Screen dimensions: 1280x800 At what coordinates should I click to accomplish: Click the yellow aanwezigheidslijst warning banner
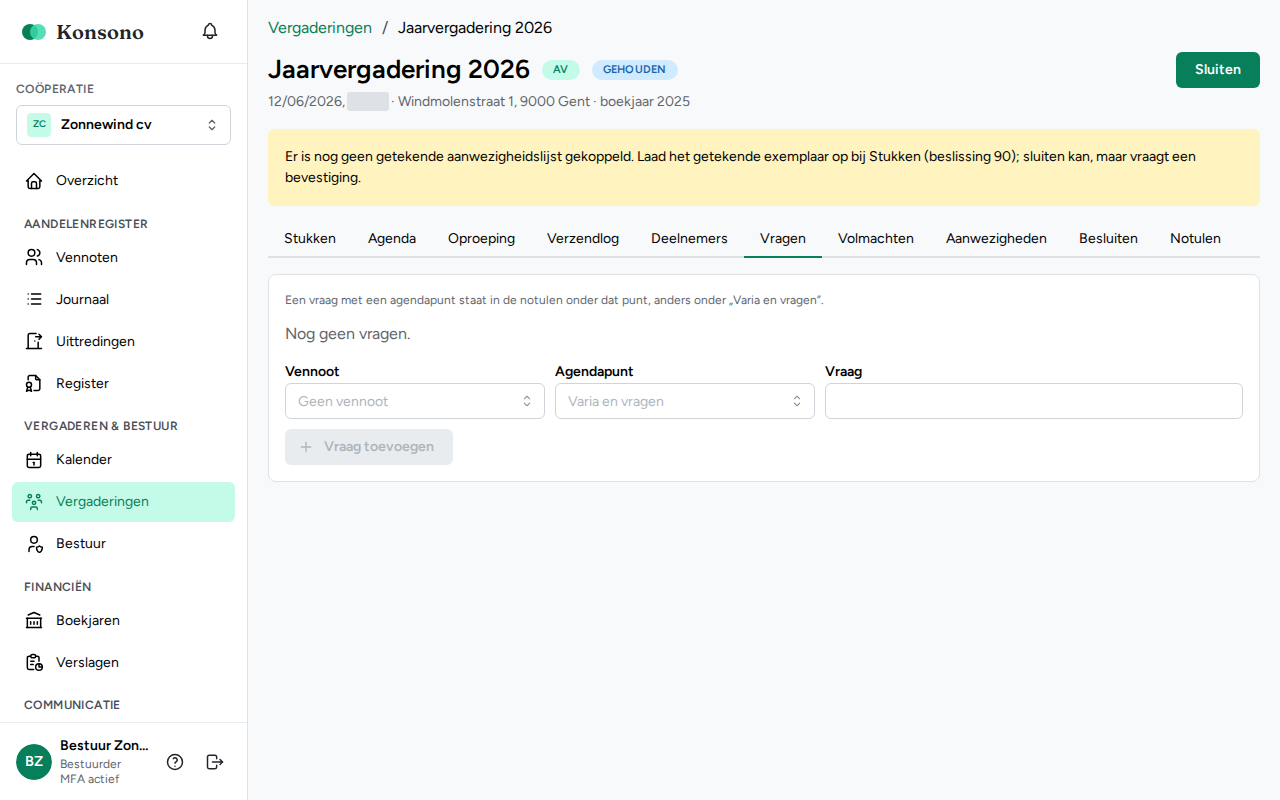pyautogui.click(x=764, y=167)
